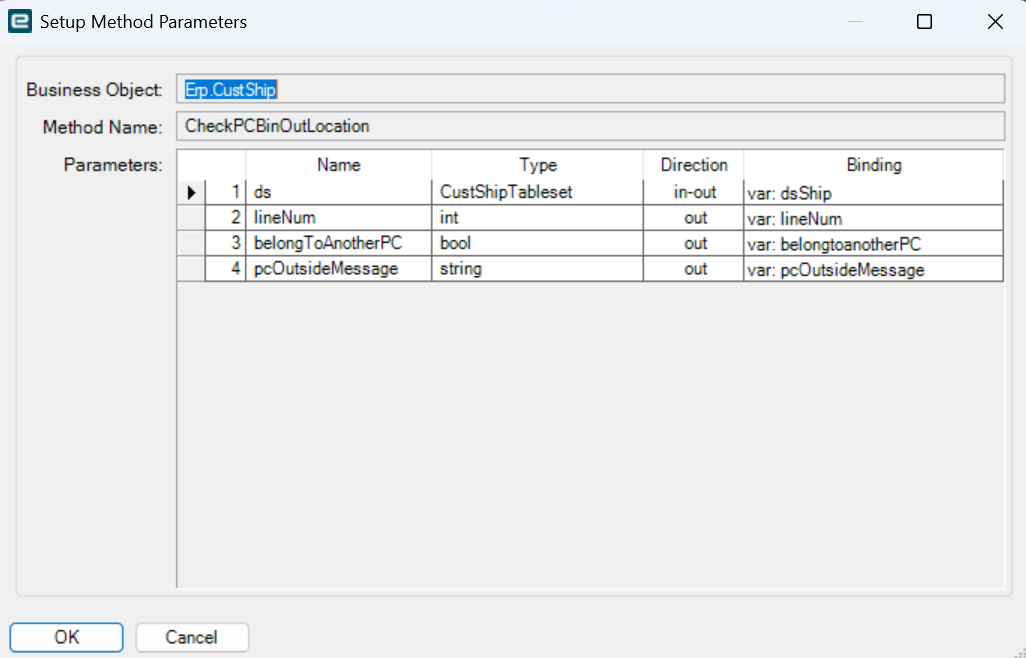Open binding 'var: belongtoanotherPC' cell
This screenshot has height=658, width=1026.
tap(874, 243)
